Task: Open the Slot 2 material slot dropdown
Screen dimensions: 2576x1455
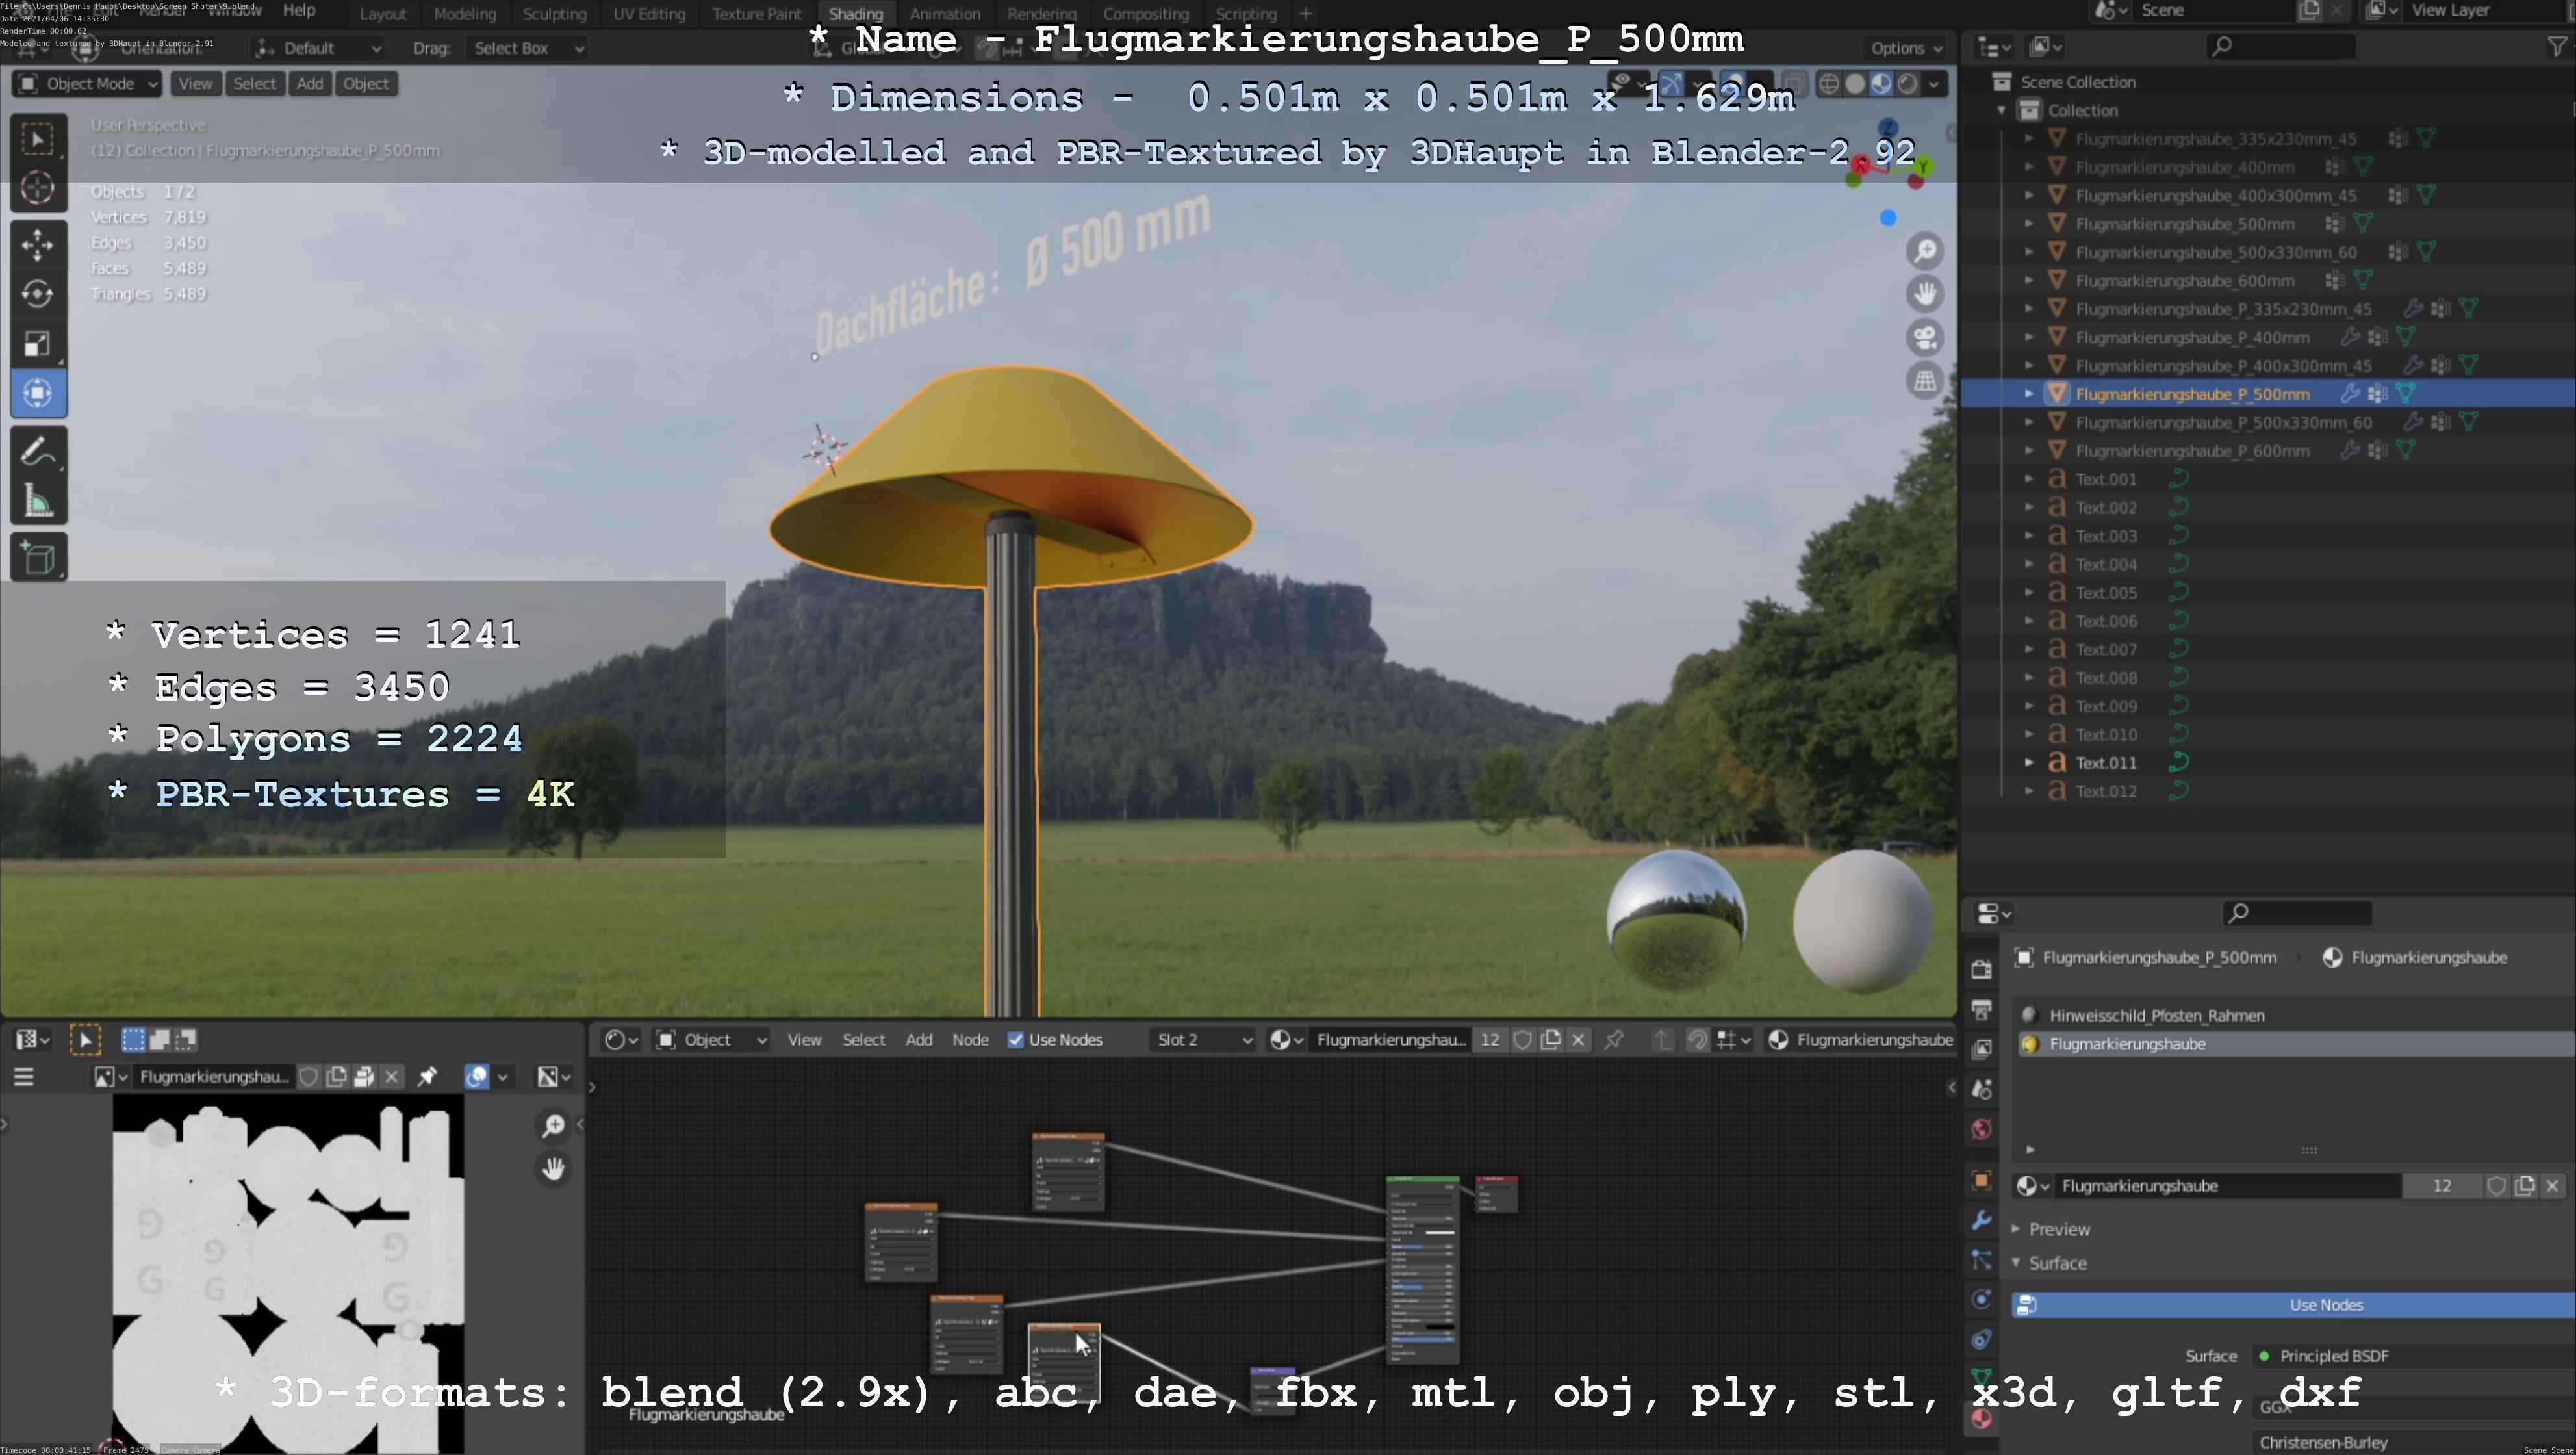Action: 1204,1040
